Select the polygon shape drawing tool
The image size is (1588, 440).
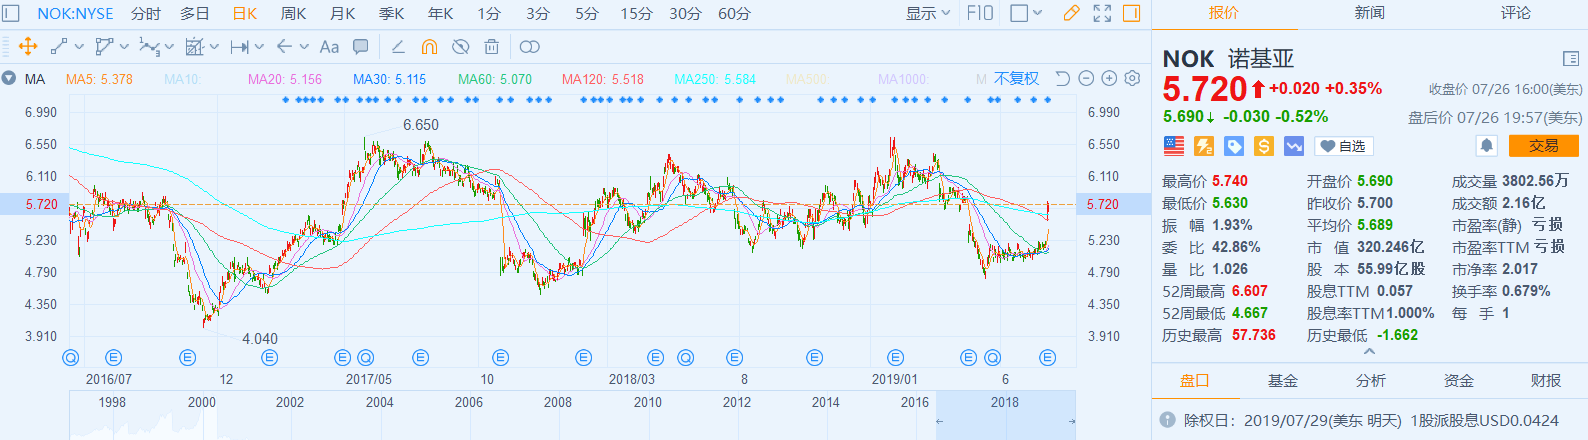tap(103, 47)
